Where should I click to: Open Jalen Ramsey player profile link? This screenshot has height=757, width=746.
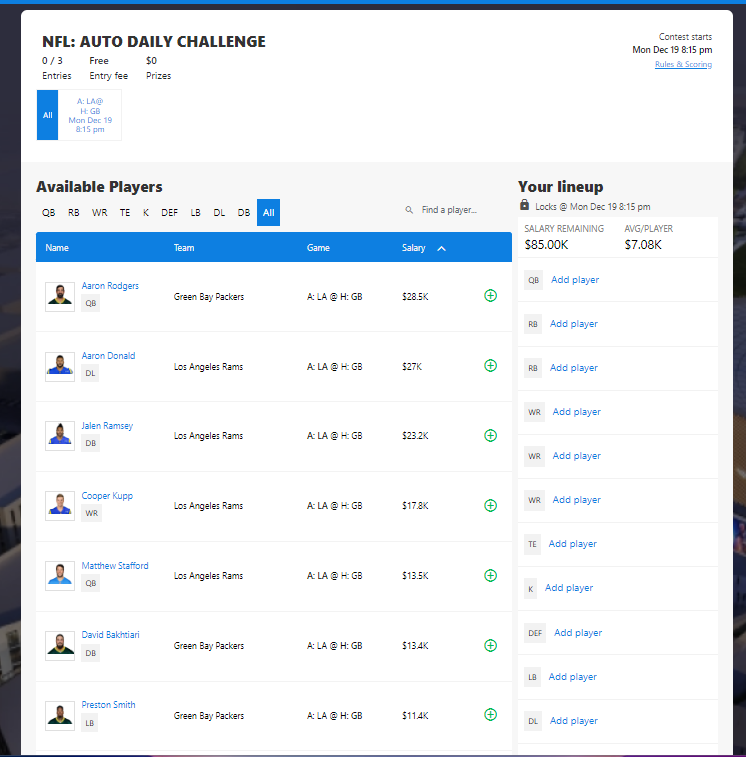[107, 426]
